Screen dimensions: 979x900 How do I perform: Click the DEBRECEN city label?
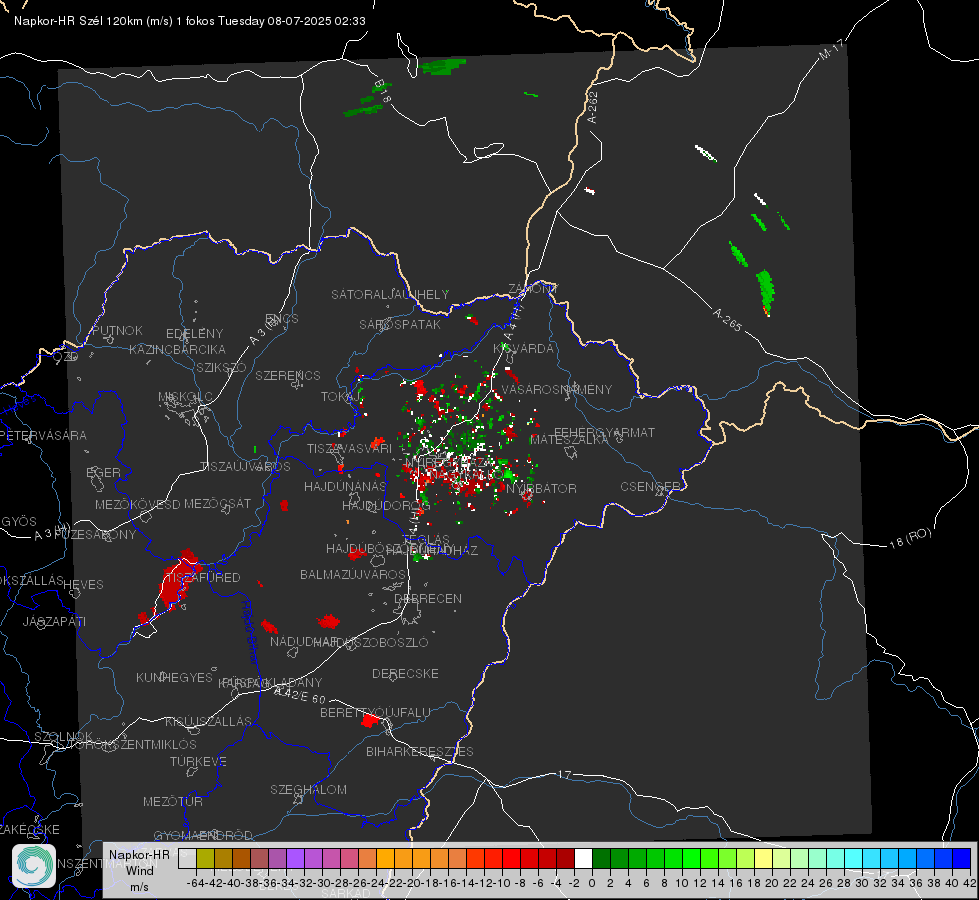pyautogui.click(x=428, y=599)
